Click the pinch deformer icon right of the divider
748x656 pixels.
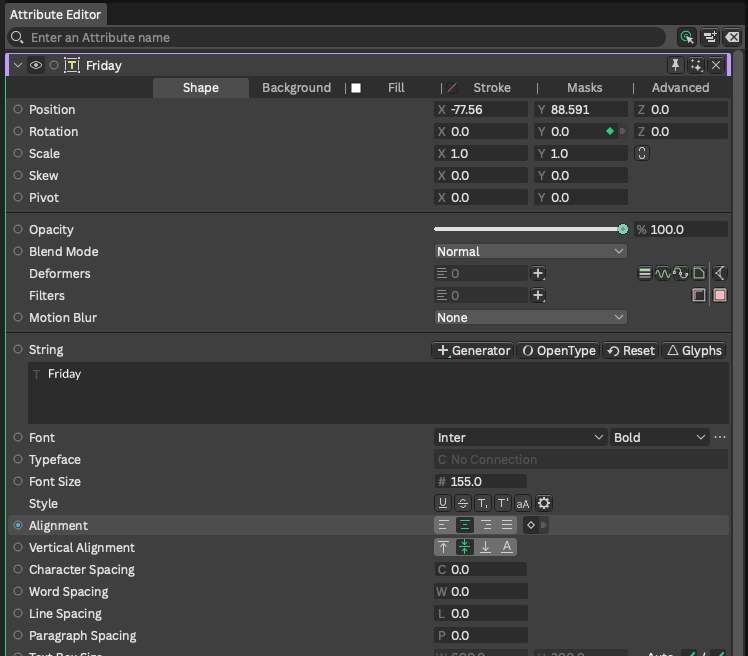[x=720, y=273]
